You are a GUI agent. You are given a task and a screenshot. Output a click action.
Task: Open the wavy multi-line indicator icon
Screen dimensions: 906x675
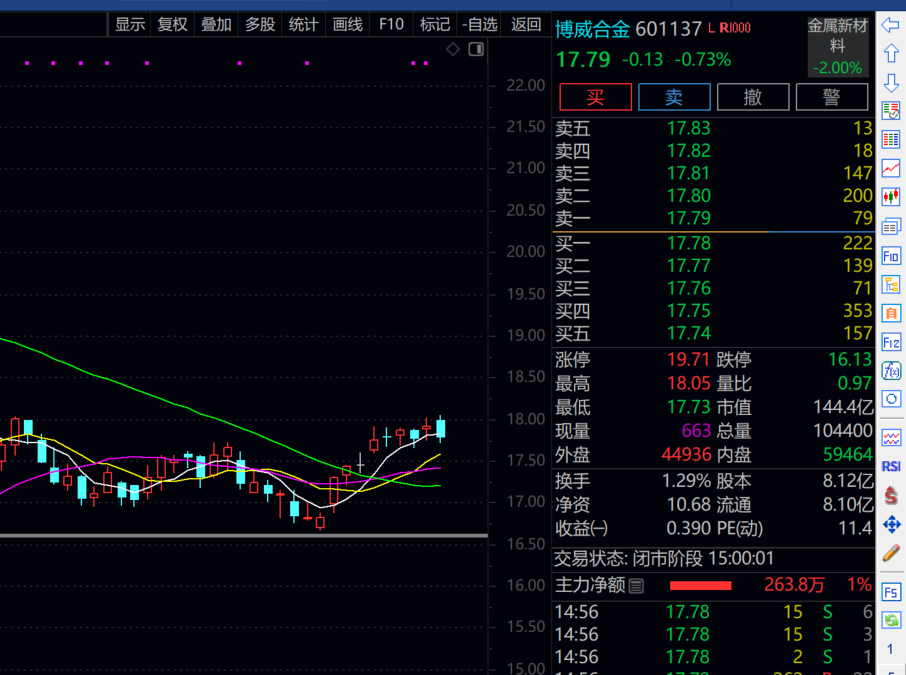[890, 437]
